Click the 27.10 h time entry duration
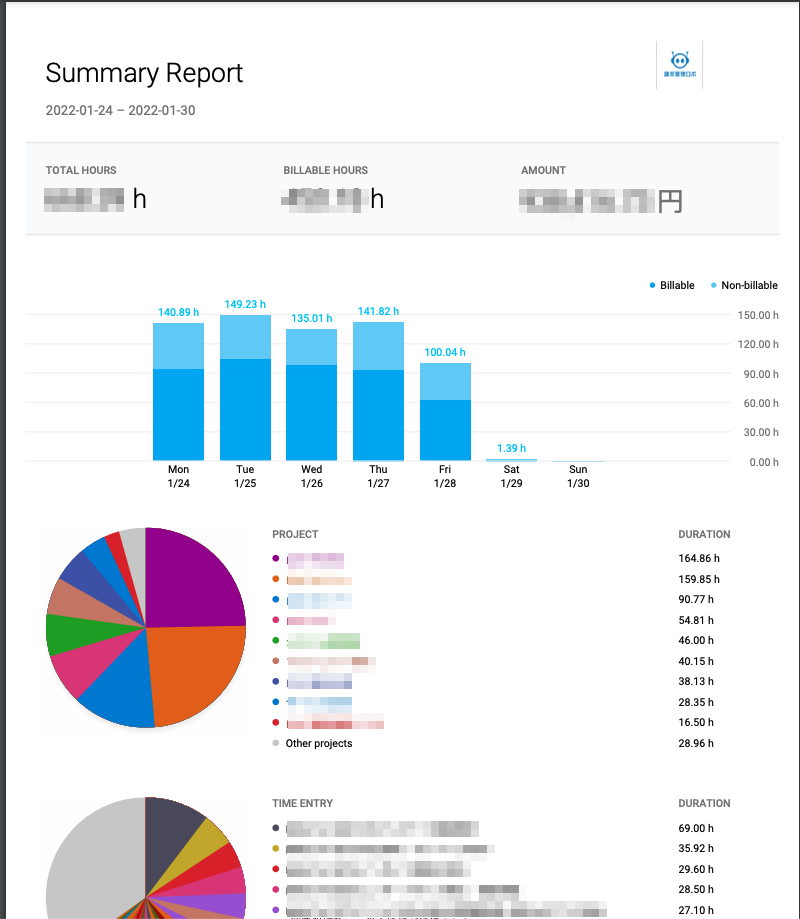This screenshot has width=800, height=919. point(696,910)
